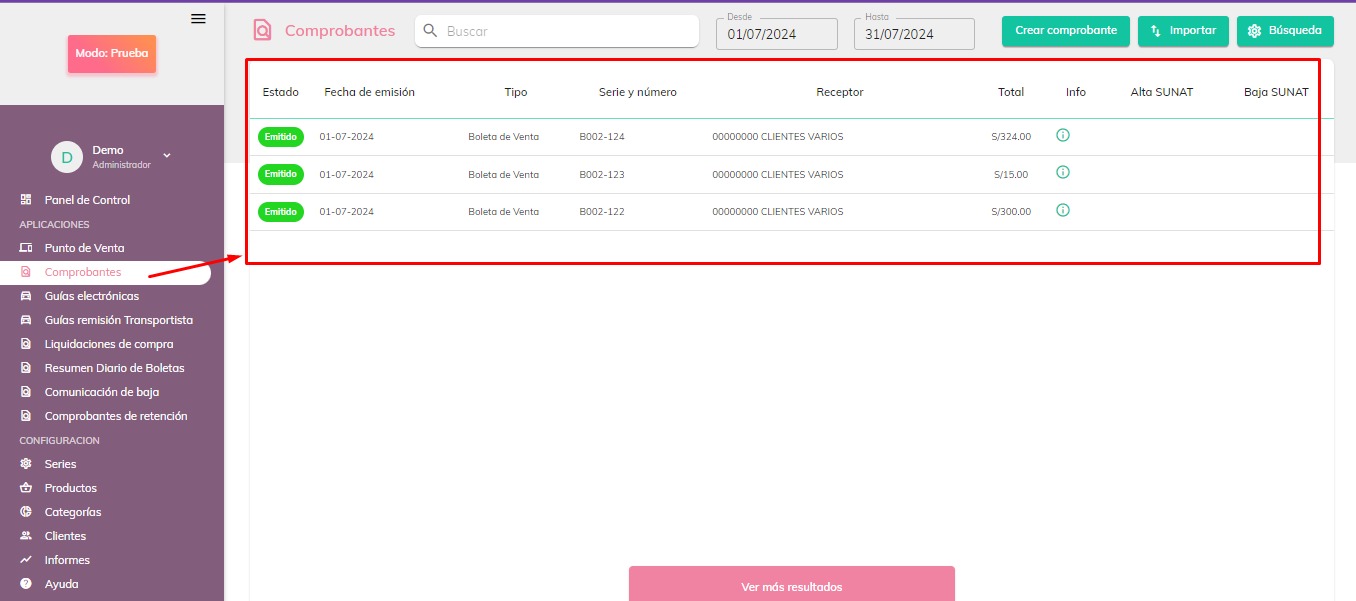Image resolution: width=1356 pixels, height=601 pixels.
Task: Open Punto de Venta in sidebar
Action: point(84,248)
